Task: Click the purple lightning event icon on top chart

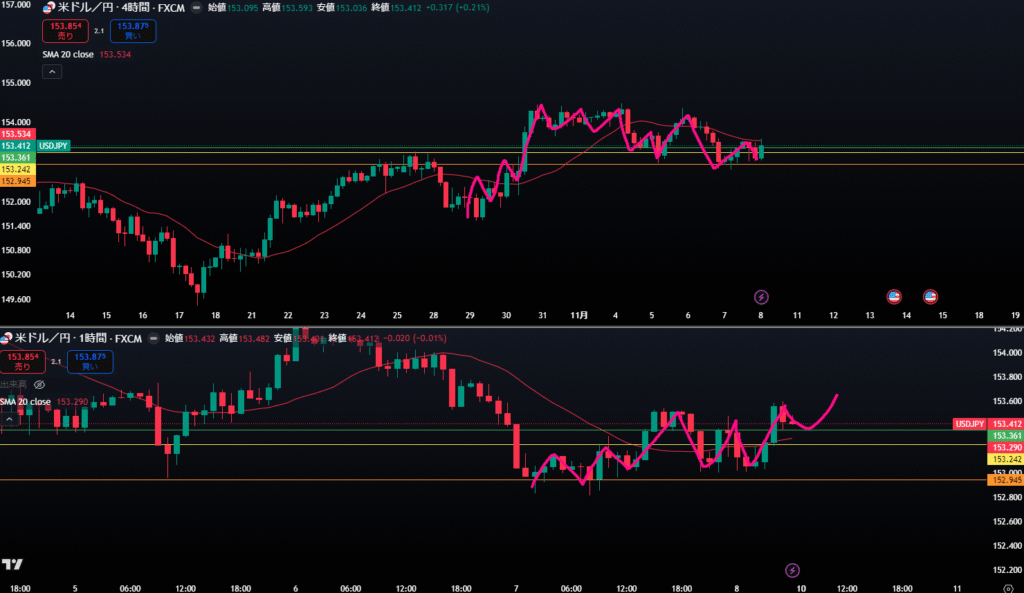Action: 761,297
